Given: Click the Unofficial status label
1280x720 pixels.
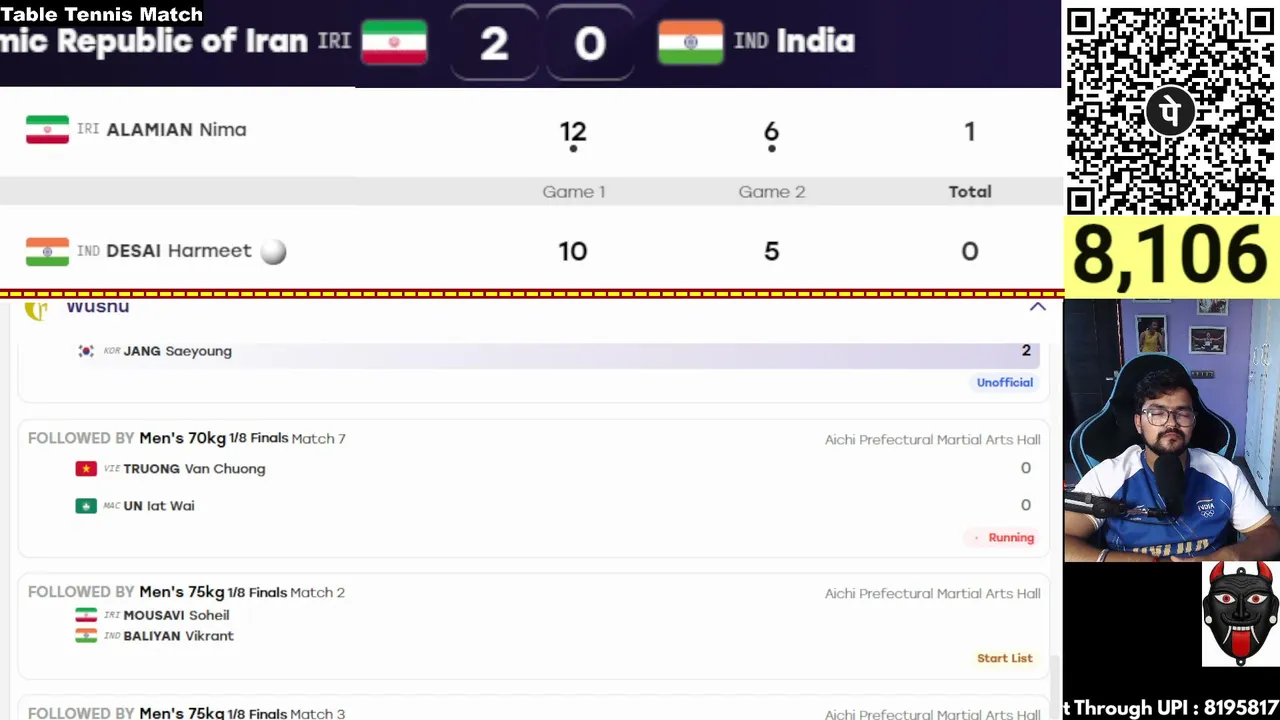Looking at the screenshot, I should 1004,383.
